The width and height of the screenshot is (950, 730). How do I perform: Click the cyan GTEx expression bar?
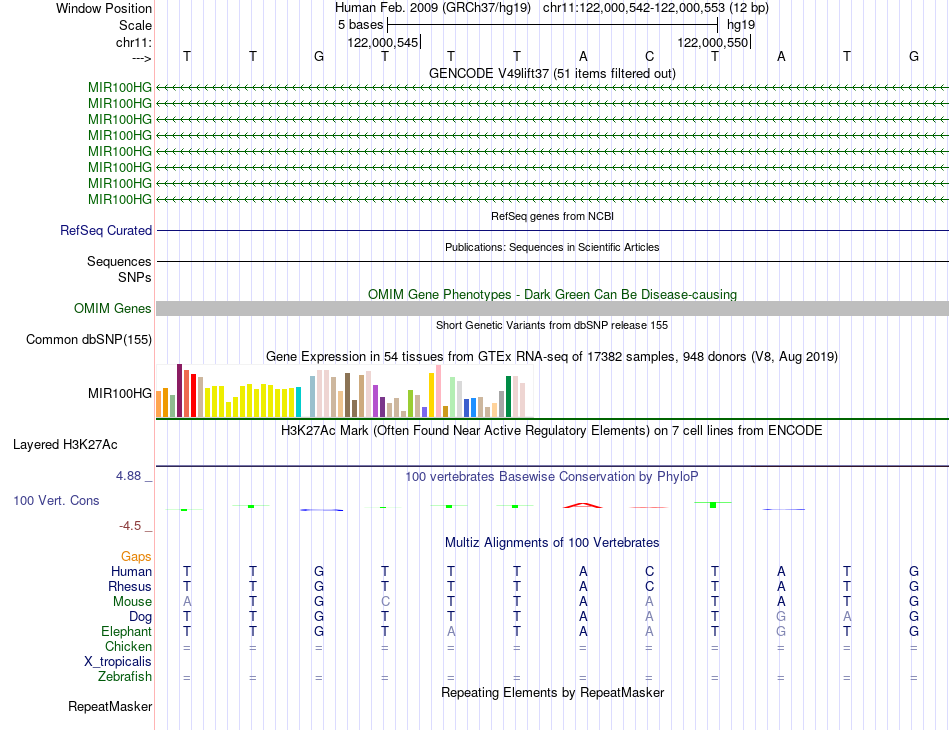298,402
